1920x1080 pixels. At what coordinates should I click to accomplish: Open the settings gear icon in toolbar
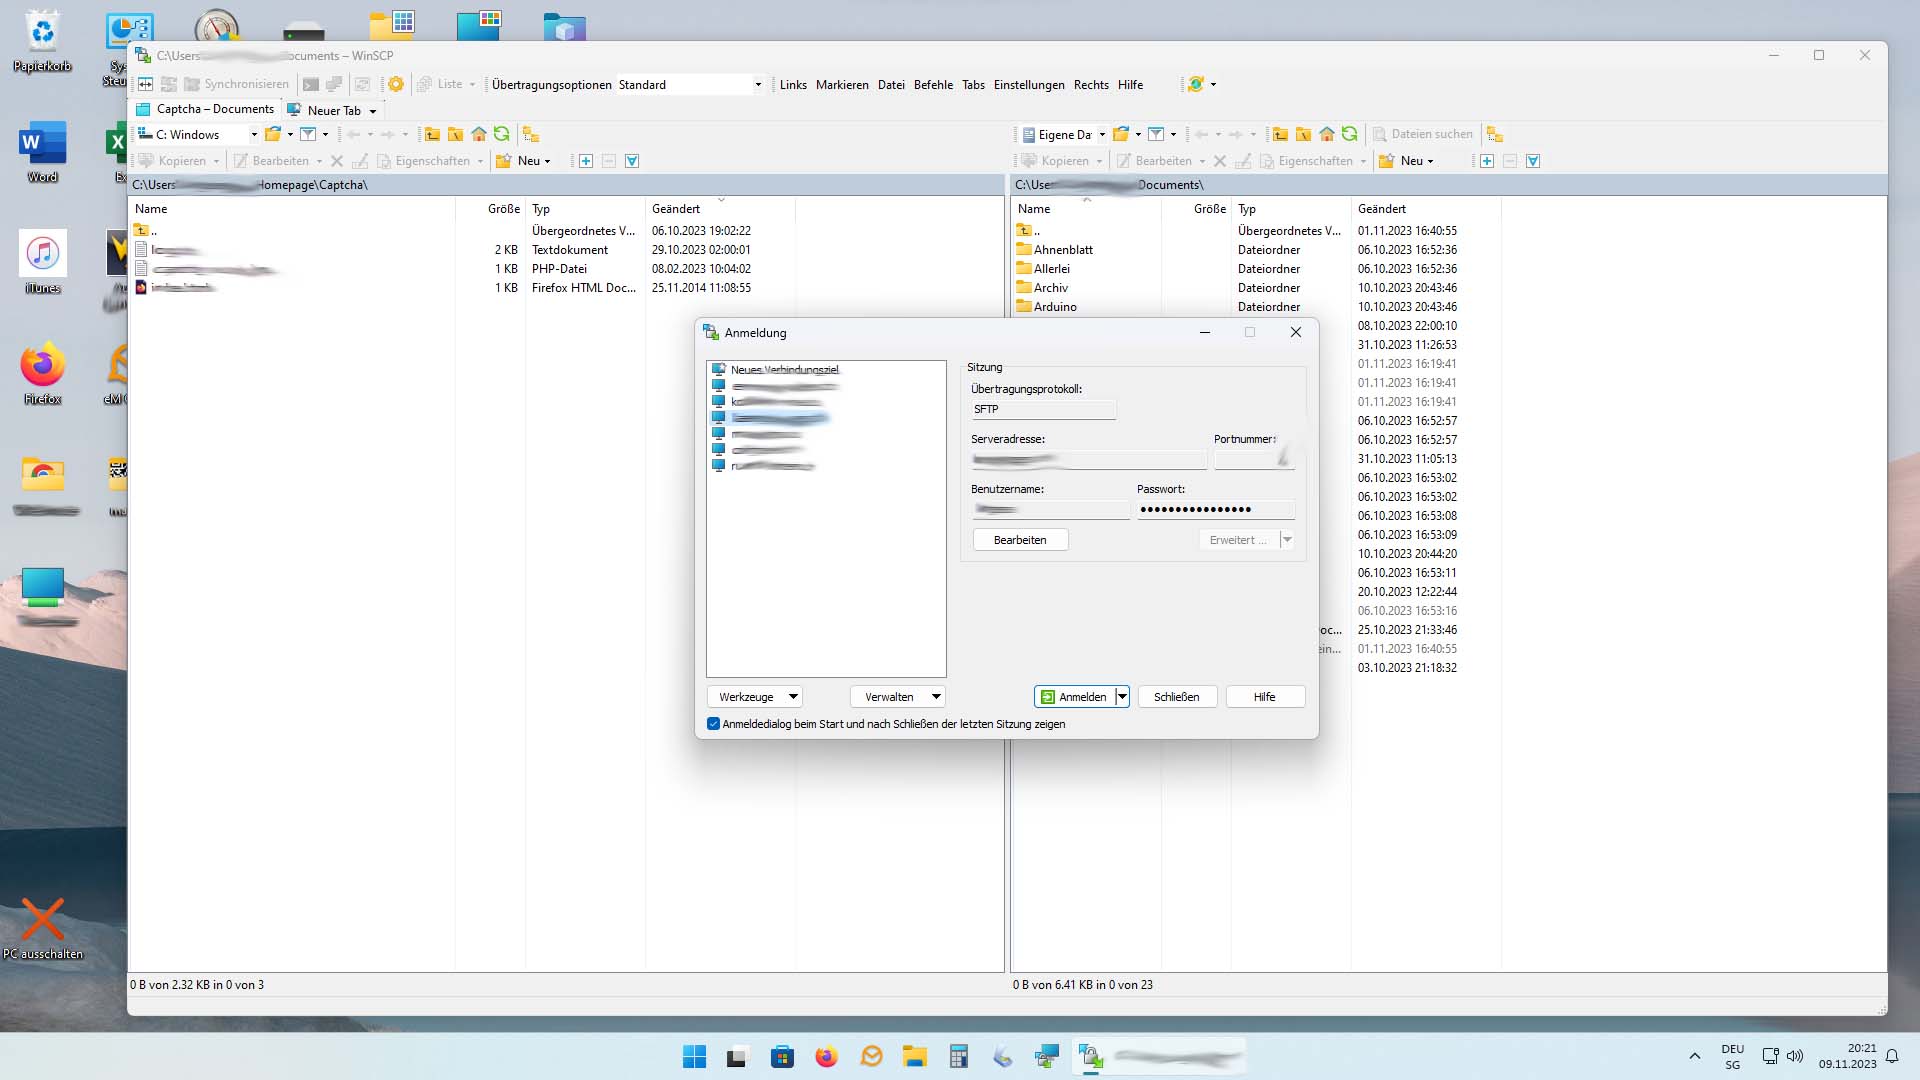click(396, 85)
